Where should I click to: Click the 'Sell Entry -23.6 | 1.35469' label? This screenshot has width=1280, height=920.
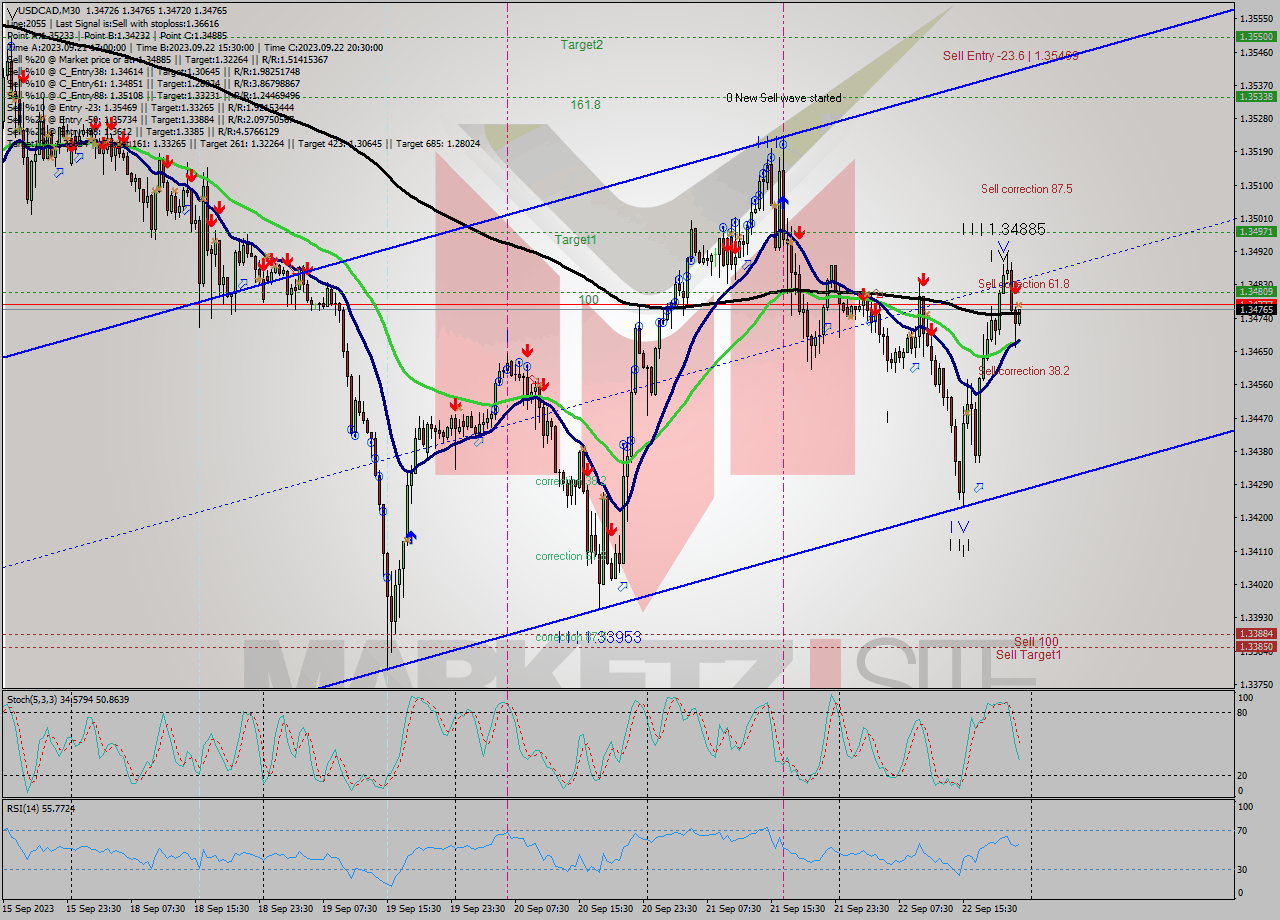(1010, 56)
